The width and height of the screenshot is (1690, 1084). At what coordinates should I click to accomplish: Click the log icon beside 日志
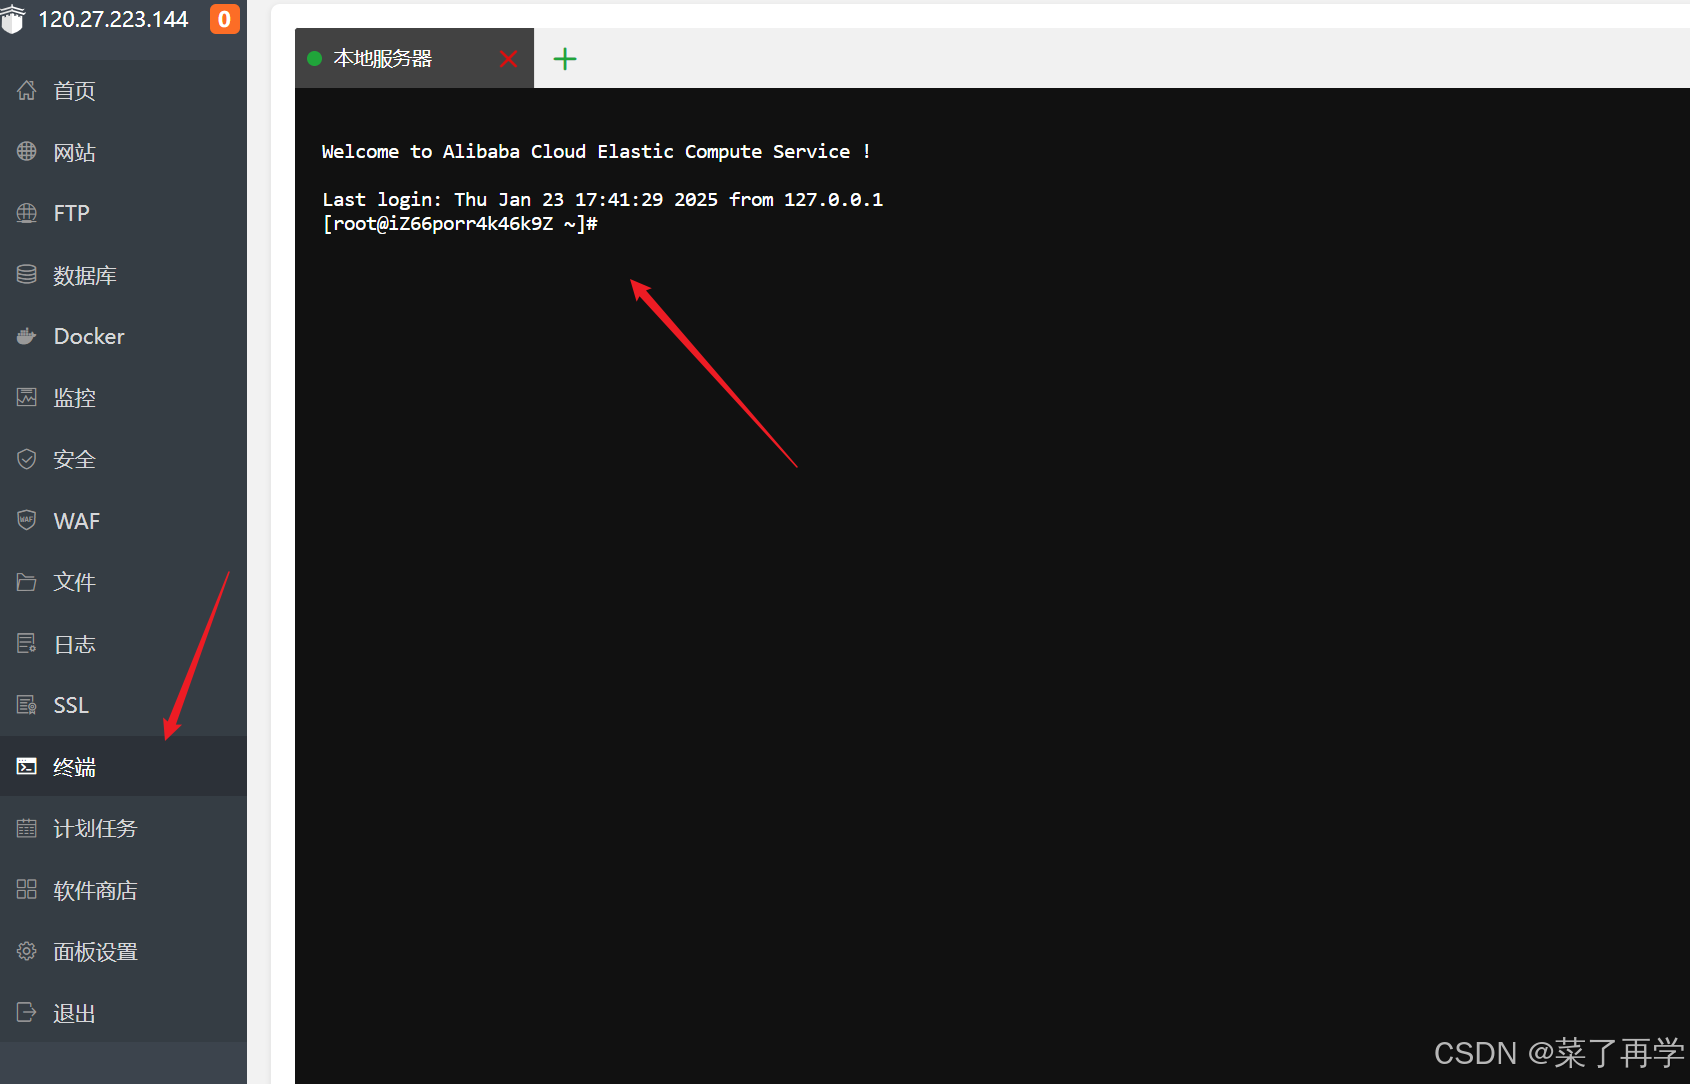(27, 644)
